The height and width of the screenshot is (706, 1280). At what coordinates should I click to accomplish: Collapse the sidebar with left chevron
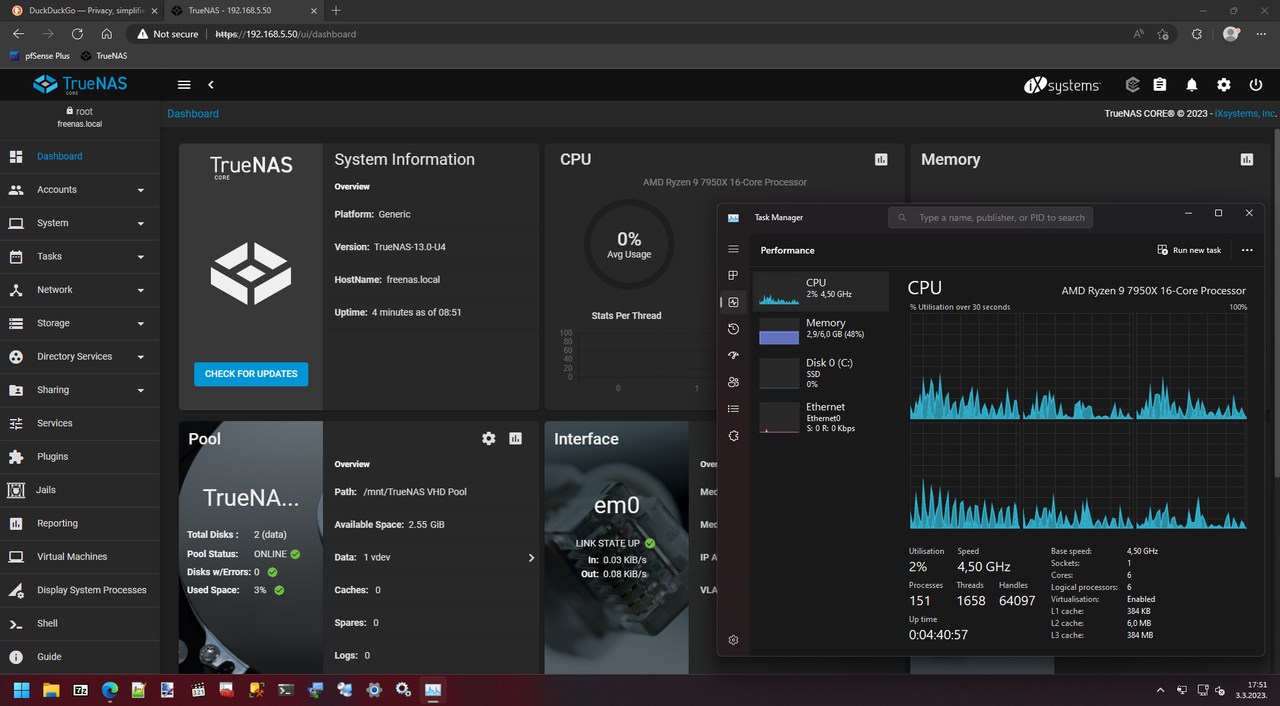click(211, 85)
